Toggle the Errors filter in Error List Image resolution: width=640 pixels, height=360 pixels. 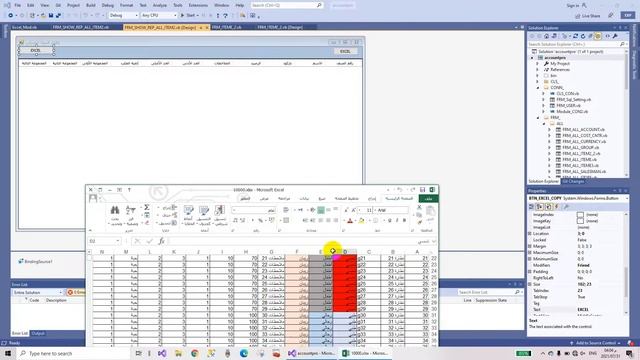[76, 292]
